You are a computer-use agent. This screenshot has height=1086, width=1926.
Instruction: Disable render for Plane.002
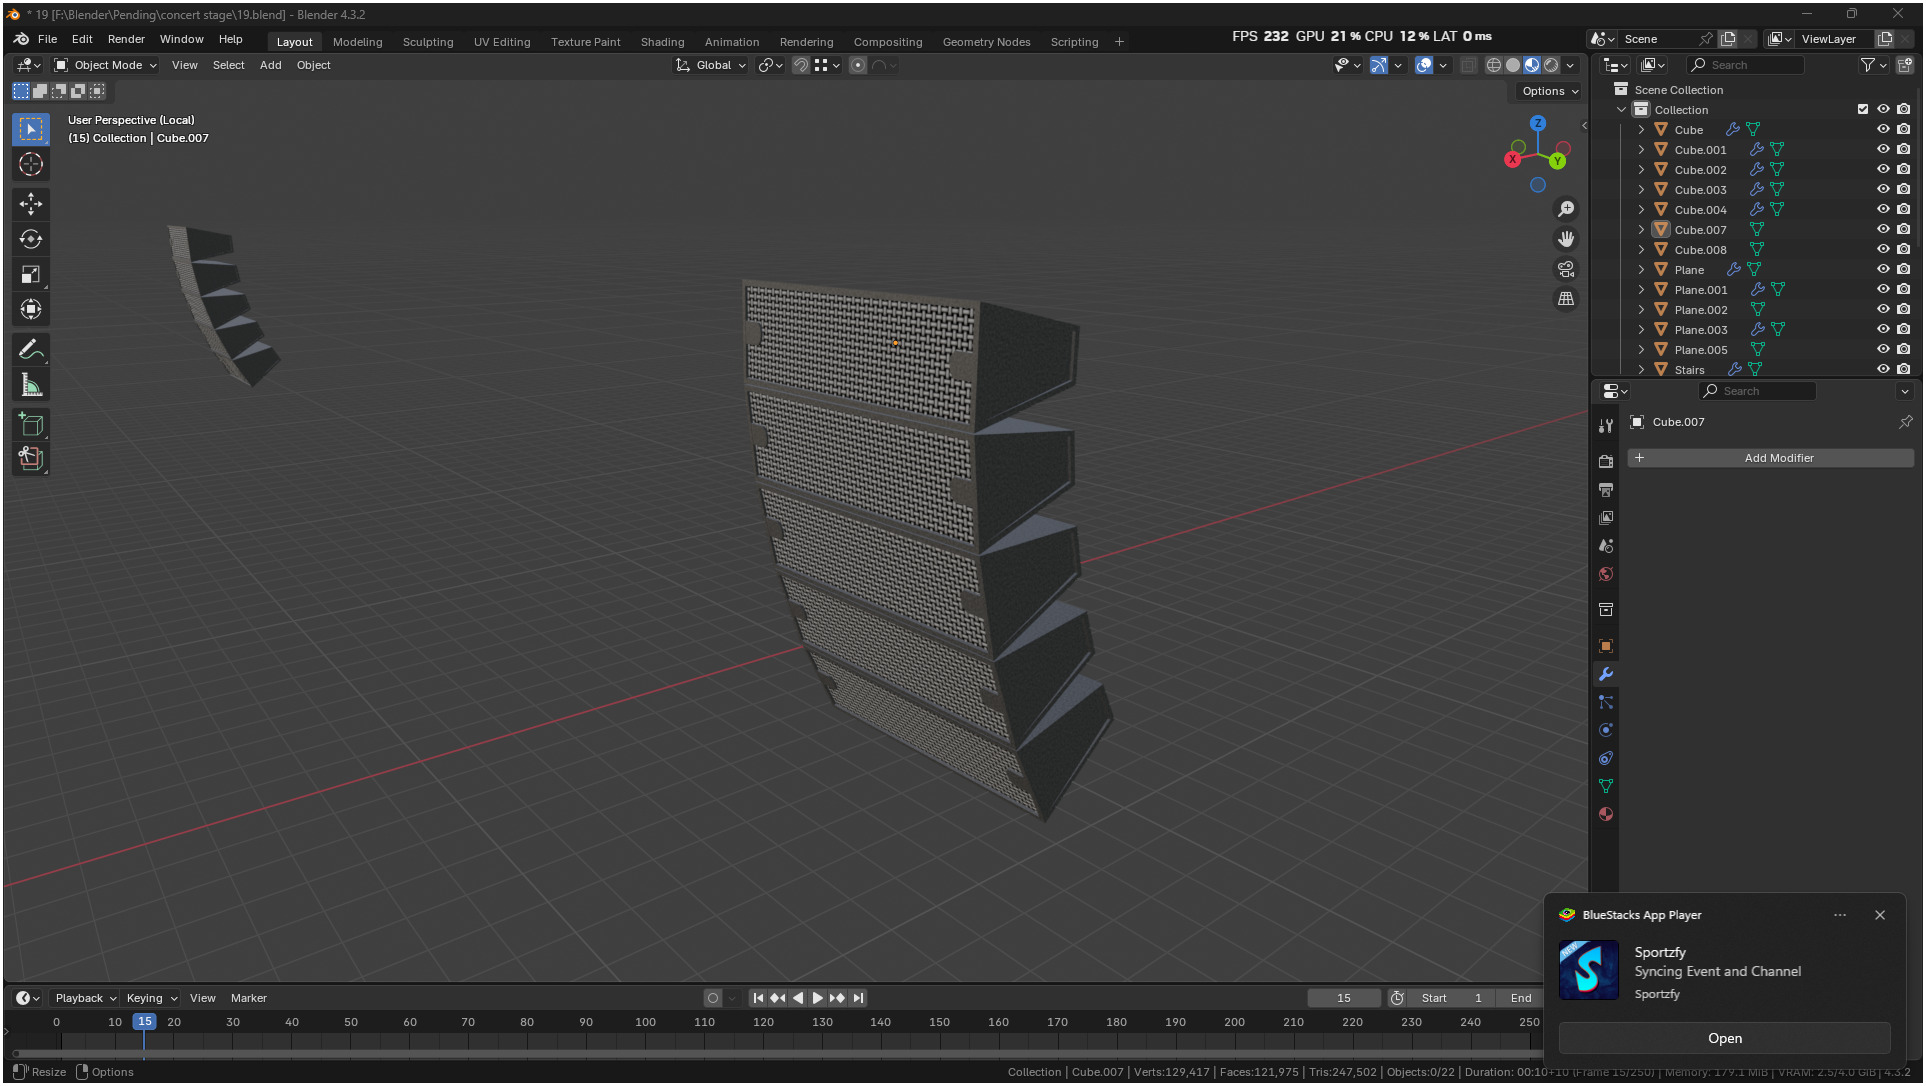coord(1903,309)
